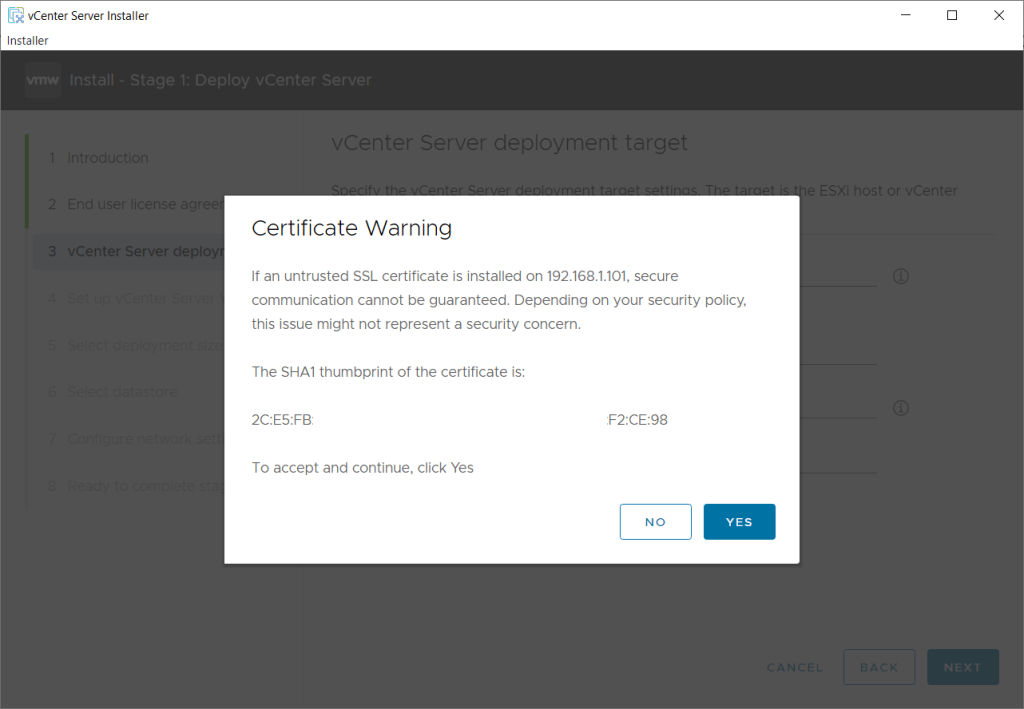
Task: Open the Installer menu
Action: click(28, 40)
